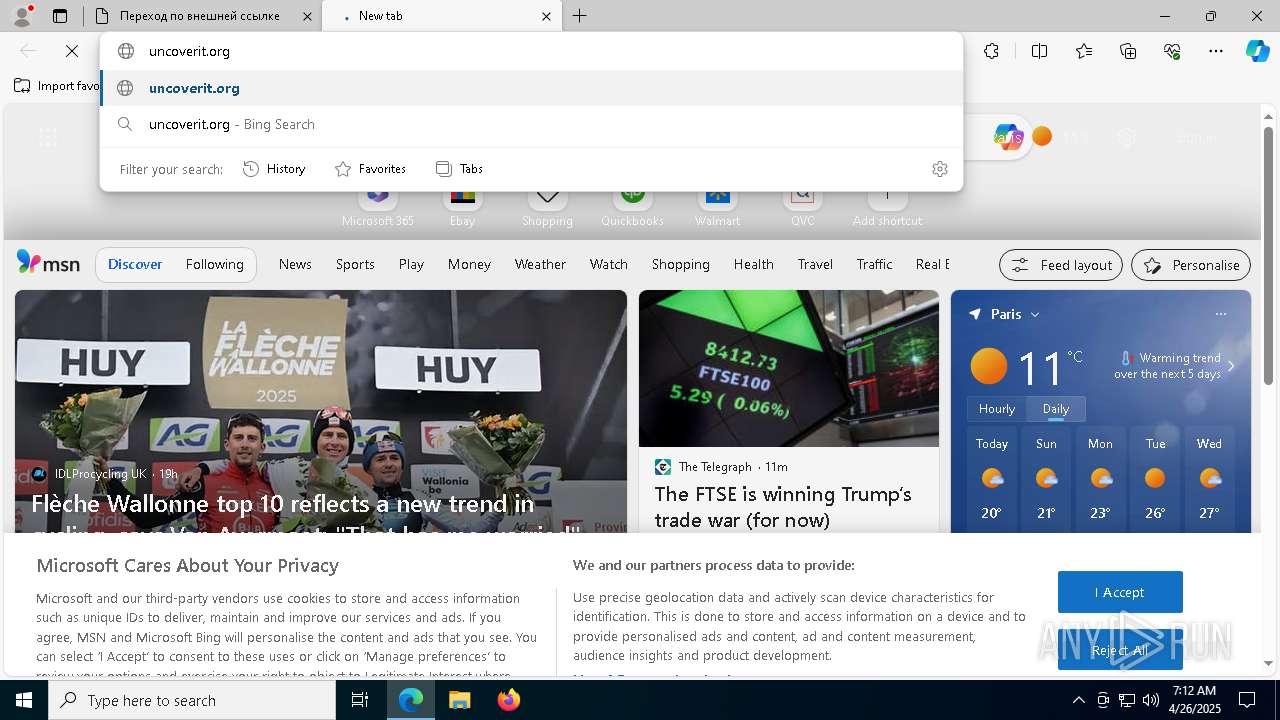Image resolution: width=1280 pixels, height=720 pixels.
Task: Open the notifications center
Action: (1247, 700)
